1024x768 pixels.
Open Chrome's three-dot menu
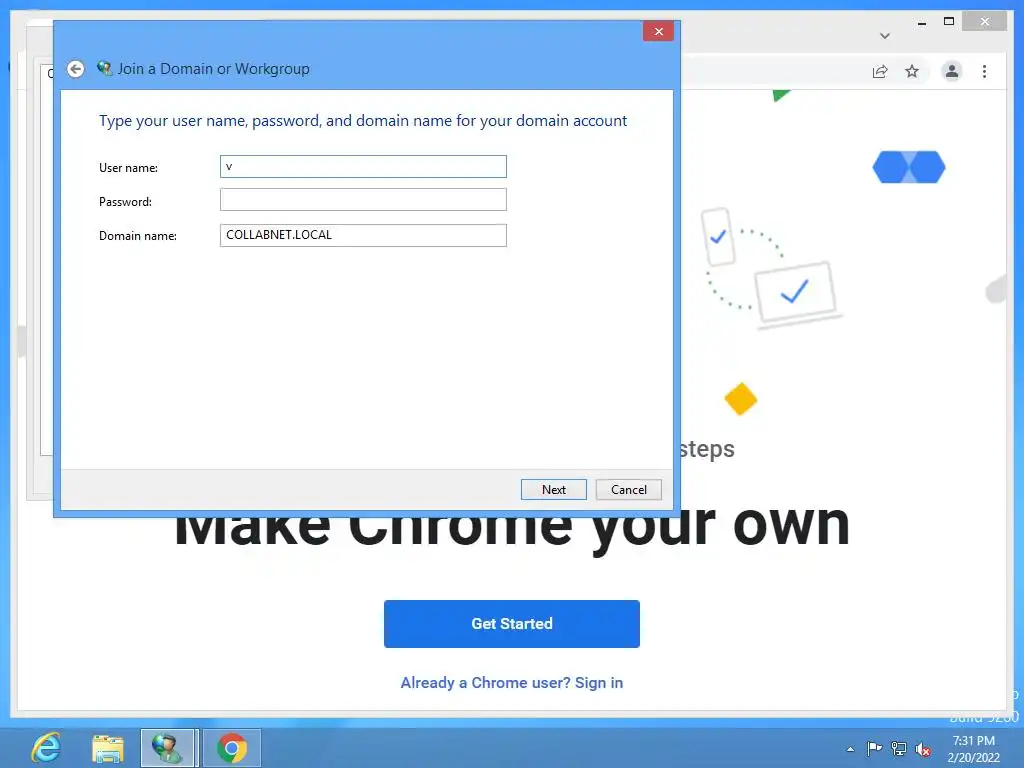(x=984, y=71)
